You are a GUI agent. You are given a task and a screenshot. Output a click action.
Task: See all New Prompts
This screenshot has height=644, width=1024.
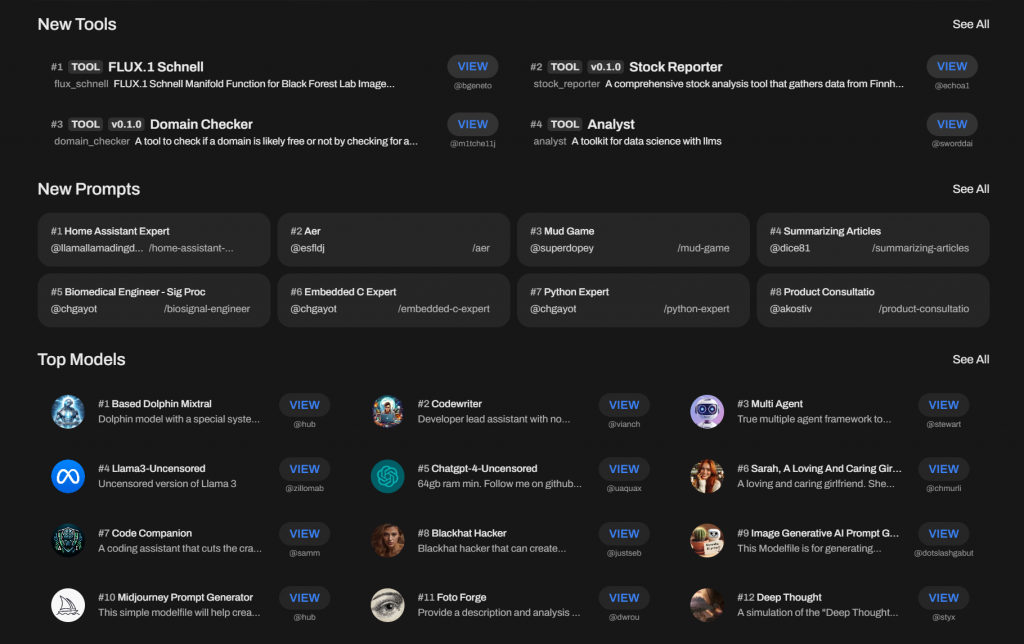pyautogui.click(x=970, y=189)
